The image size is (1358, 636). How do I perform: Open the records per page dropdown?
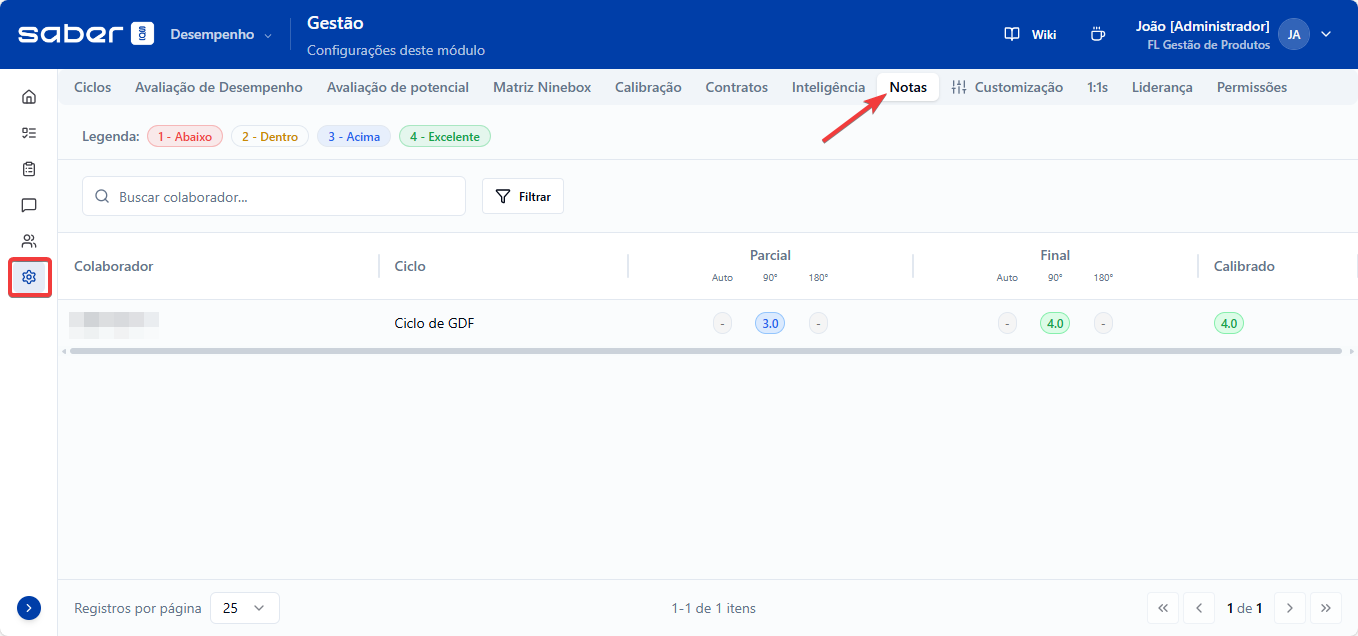244,608
